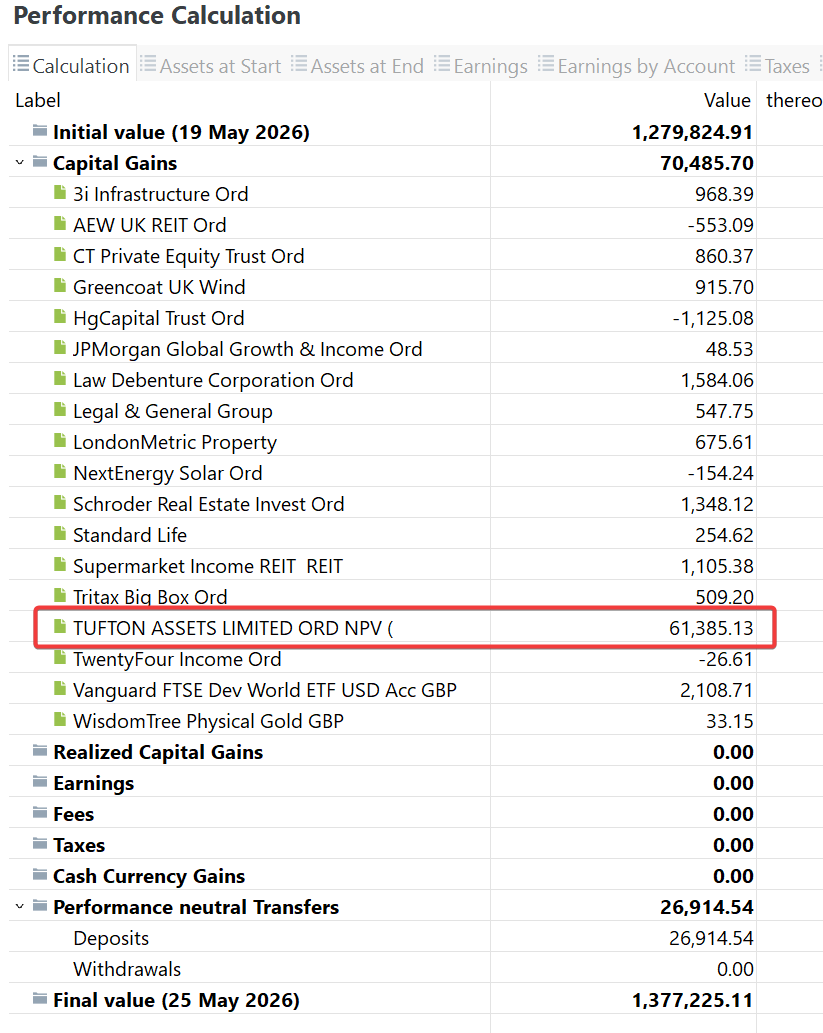
Task: Collapse the Performance neutral Transfers group
Action: (x=20, y=907)
